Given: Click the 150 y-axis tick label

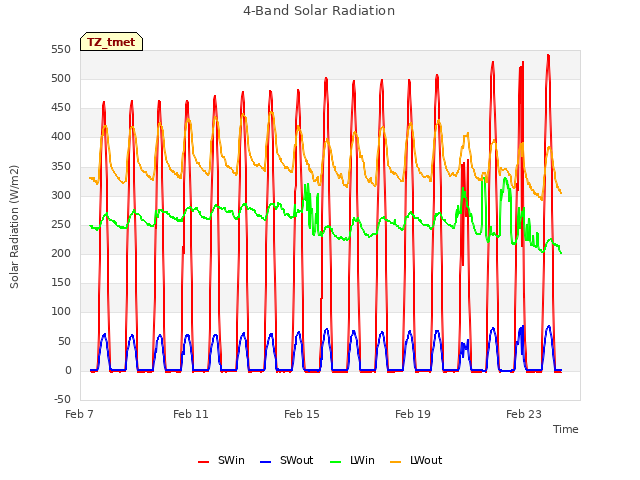Looking at the screenshot, I should tap(61, 283).
